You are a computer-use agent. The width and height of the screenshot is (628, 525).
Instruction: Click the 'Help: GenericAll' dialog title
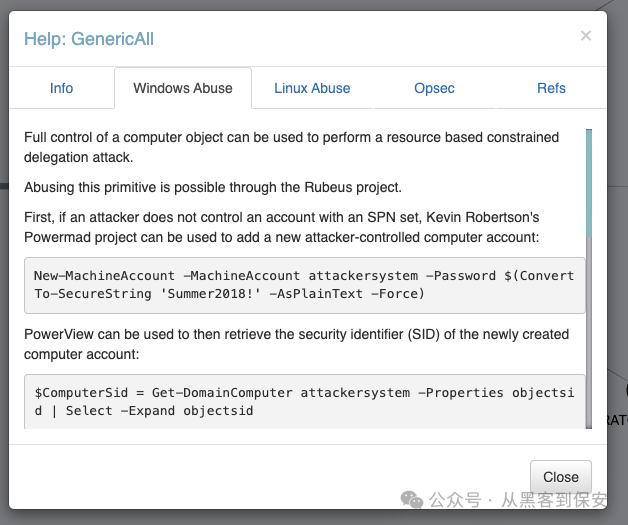(89, 39)
